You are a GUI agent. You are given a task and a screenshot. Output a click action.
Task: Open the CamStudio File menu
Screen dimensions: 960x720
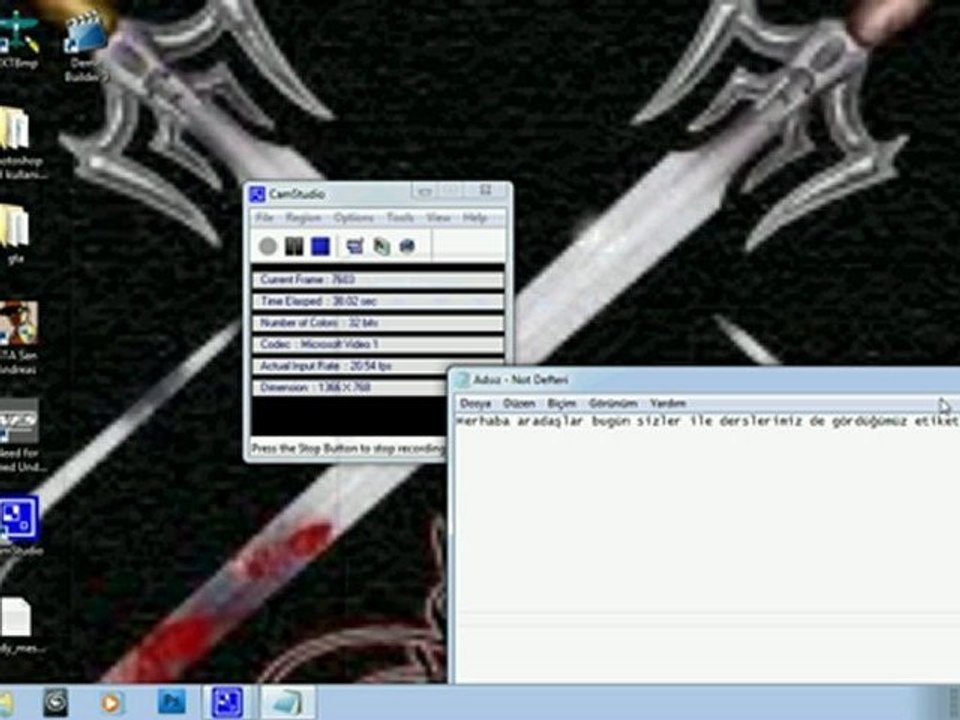[264, 218]
